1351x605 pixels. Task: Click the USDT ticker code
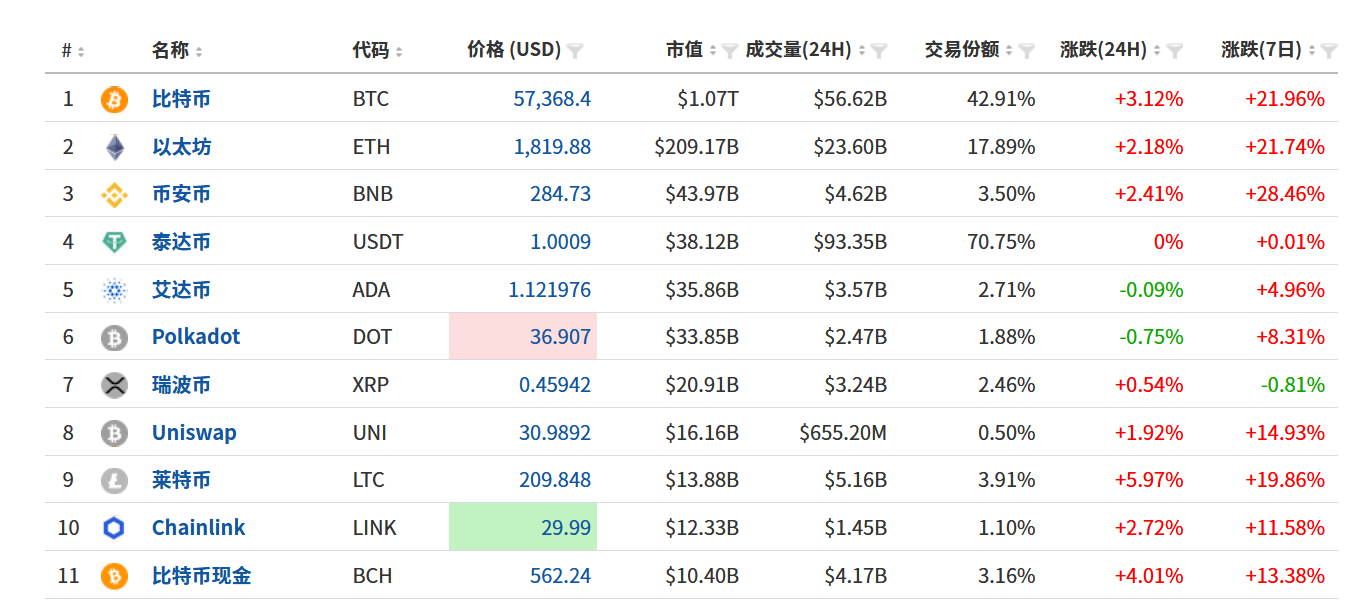(378, 242)
